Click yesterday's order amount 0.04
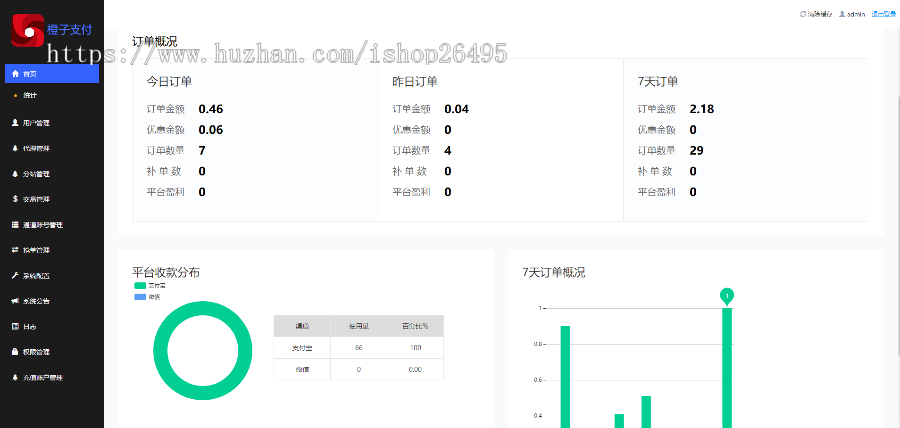This screenshot has width=900, height=428. click(x=456, y=109)
